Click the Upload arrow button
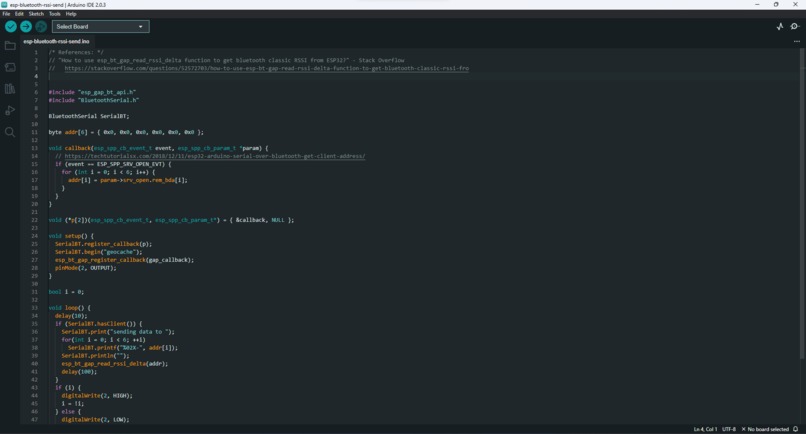Image resolution: width=806 pixels, height=434 pixels. point(26,26)
